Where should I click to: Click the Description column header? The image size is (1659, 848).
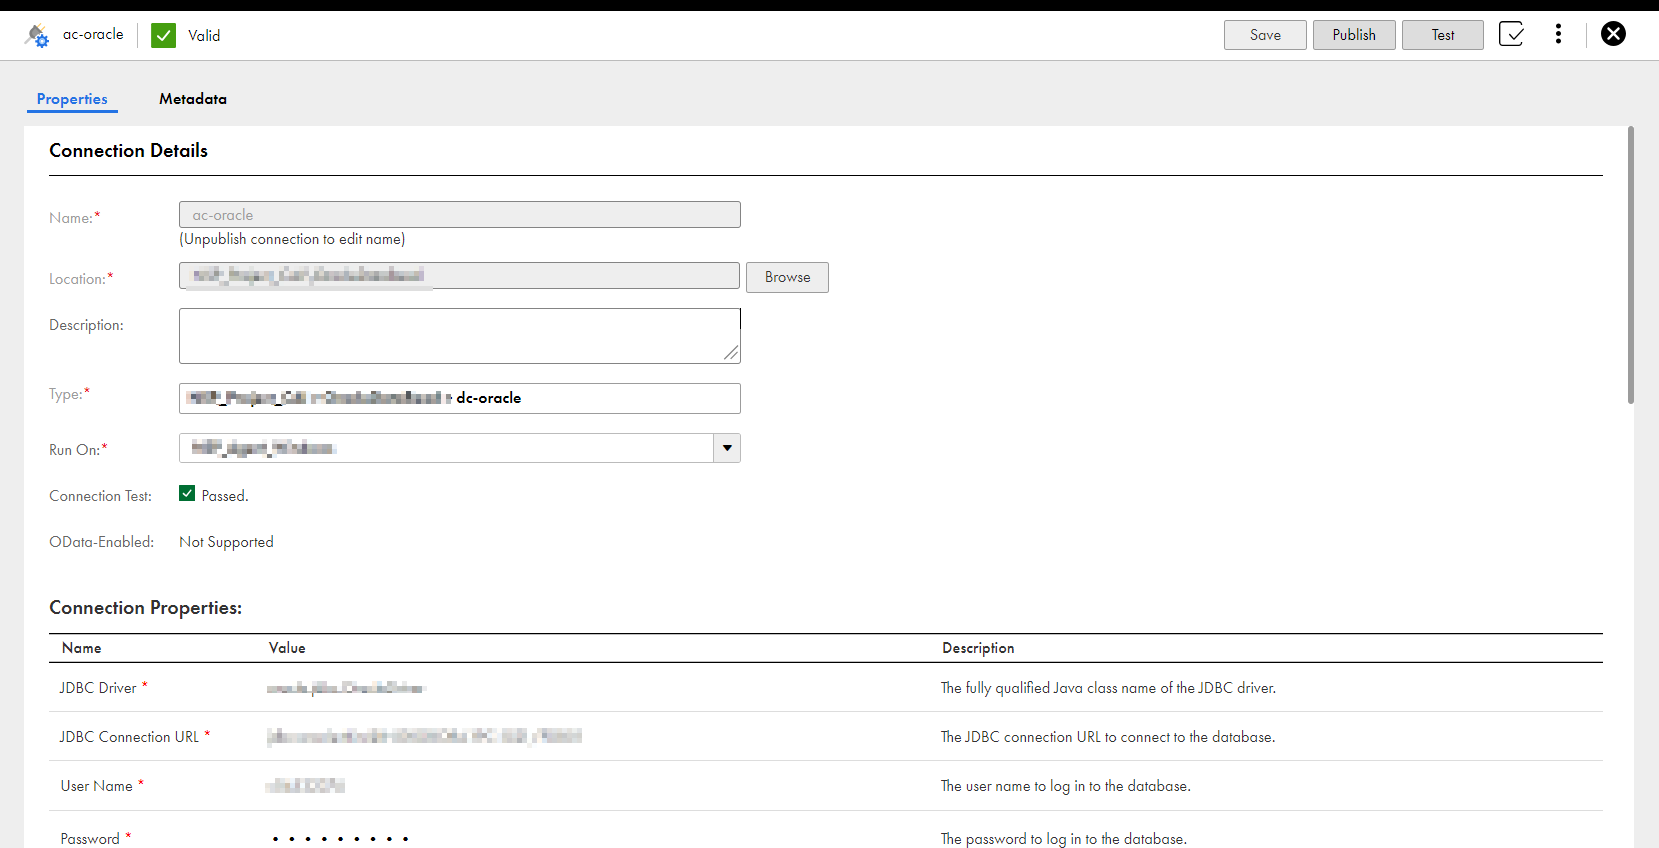click(978, 648)
